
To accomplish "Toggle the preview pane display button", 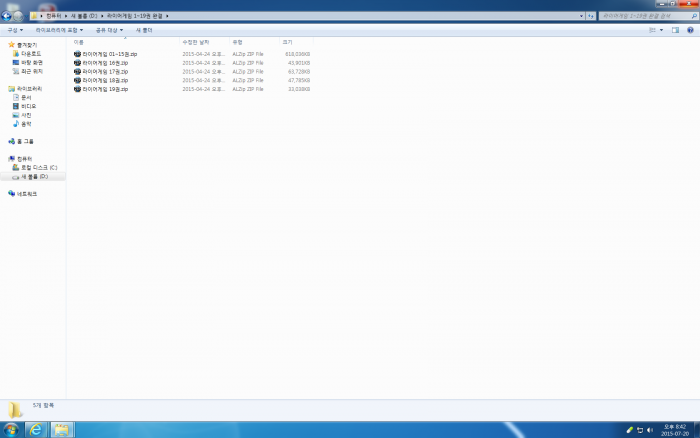I will pos(676,30).
